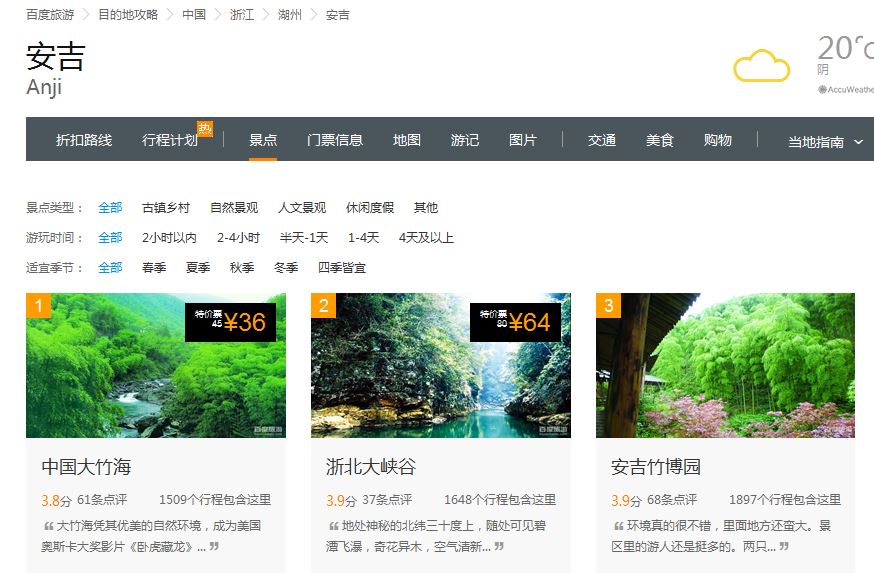
Task: Open the 61条点评 reviews link
Action: click(102, 500)
